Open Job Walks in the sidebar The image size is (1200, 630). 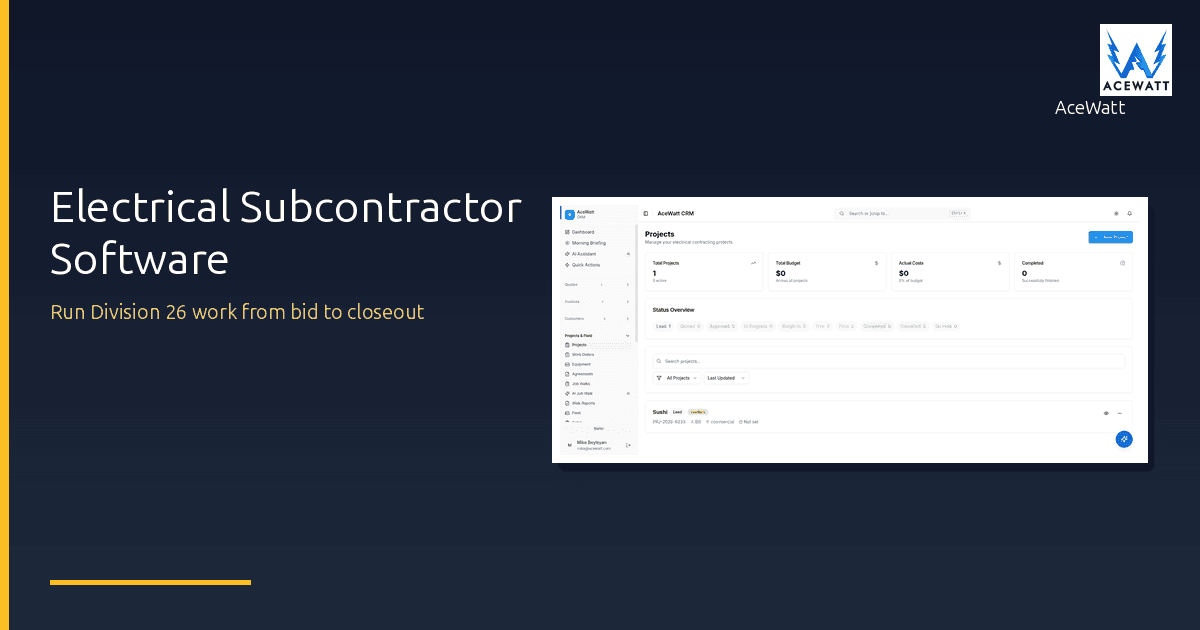596,383
